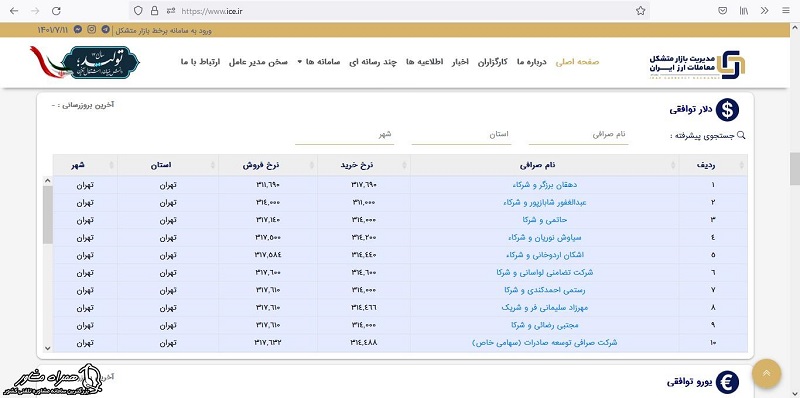
Task: Open رستمی احمدکندی و شرکا link
Action: (x=544, y=290)
